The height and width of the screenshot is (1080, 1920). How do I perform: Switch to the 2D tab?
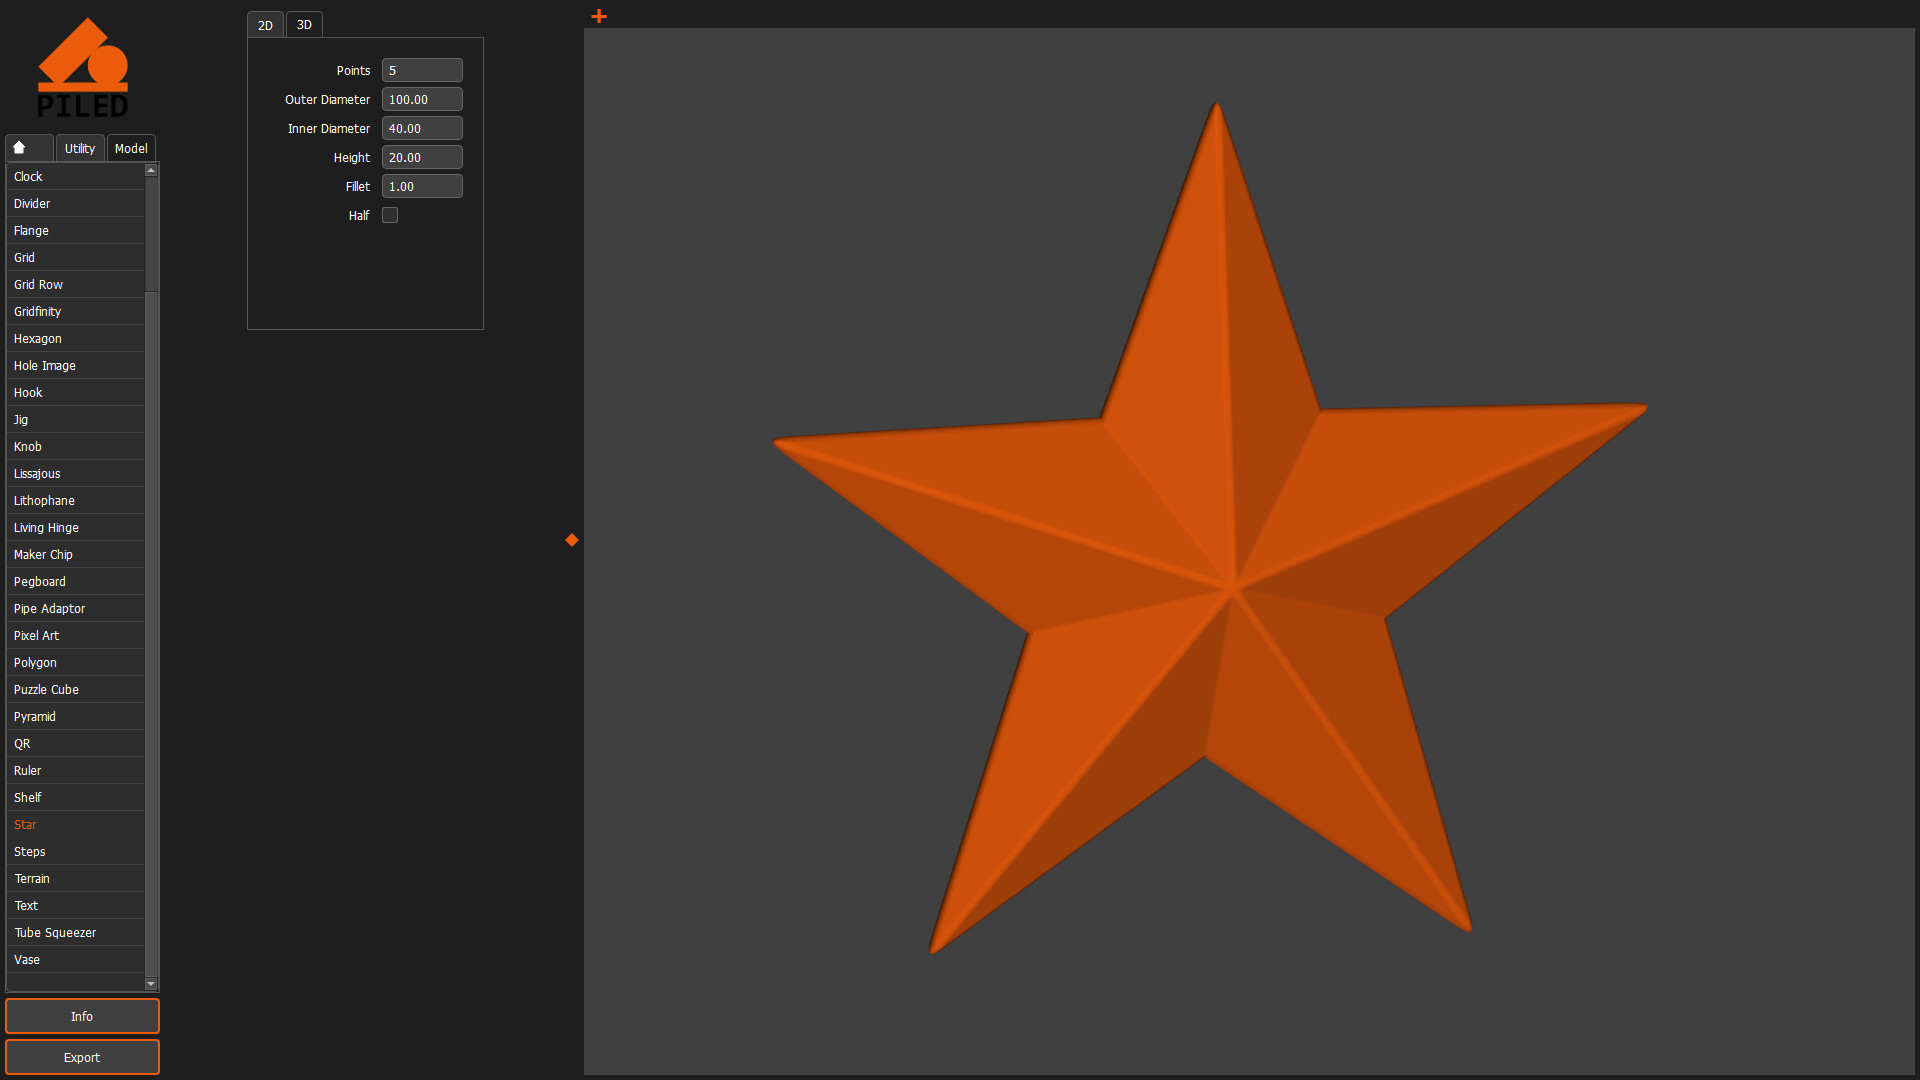click(265, 25)
